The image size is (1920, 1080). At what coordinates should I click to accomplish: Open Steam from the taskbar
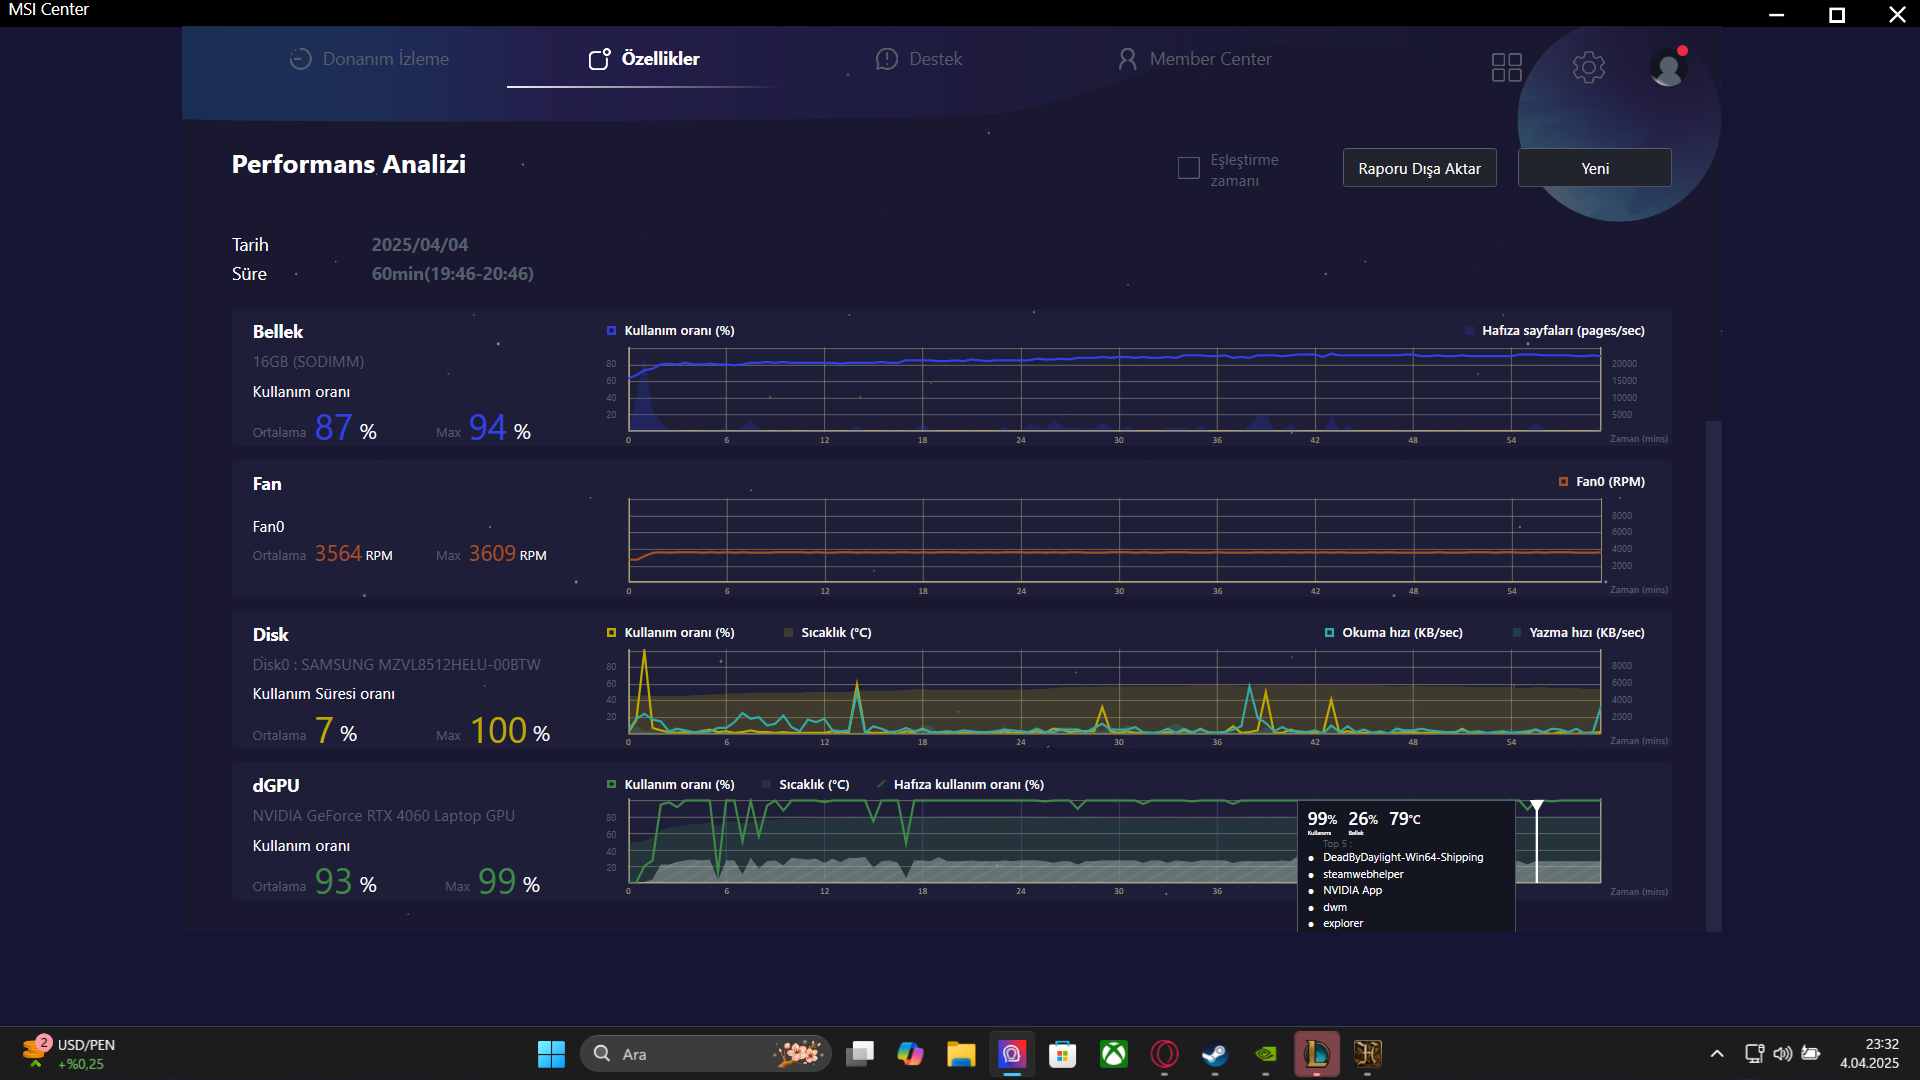tap(1214, 1054)
